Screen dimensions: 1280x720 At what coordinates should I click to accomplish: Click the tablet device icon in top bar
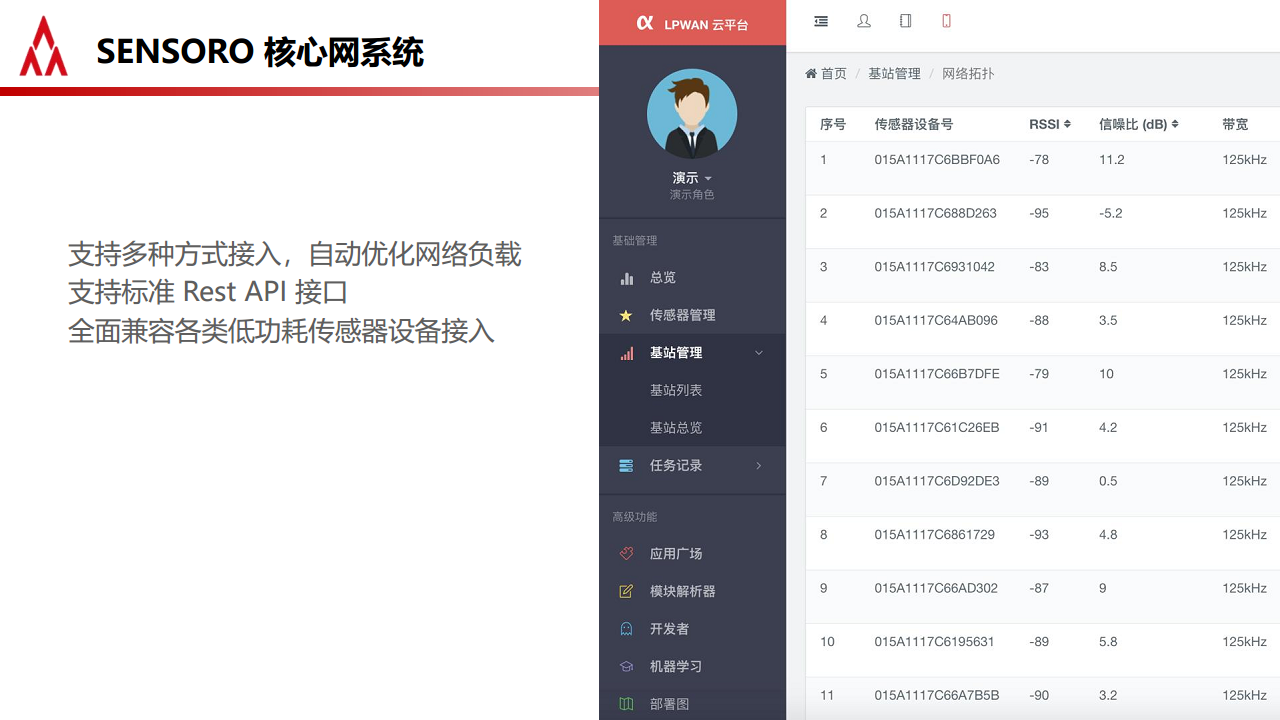[x=906, y=21]
